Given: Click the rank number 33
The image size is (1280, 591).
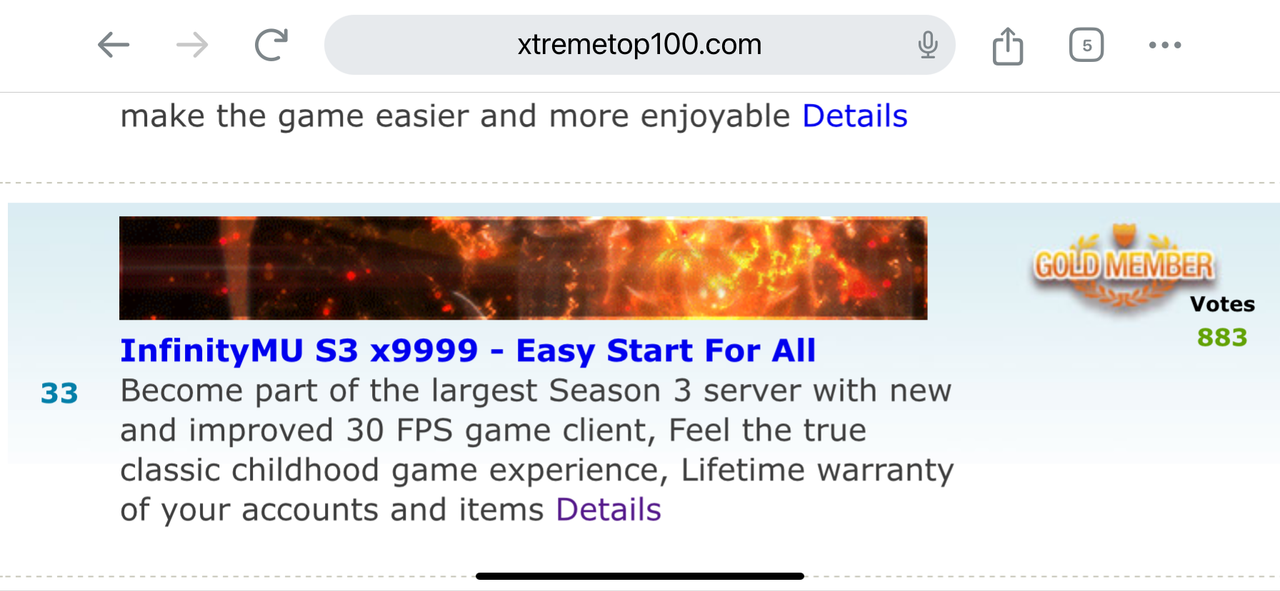Looking at the screenshot, I should tap(59, 394).
